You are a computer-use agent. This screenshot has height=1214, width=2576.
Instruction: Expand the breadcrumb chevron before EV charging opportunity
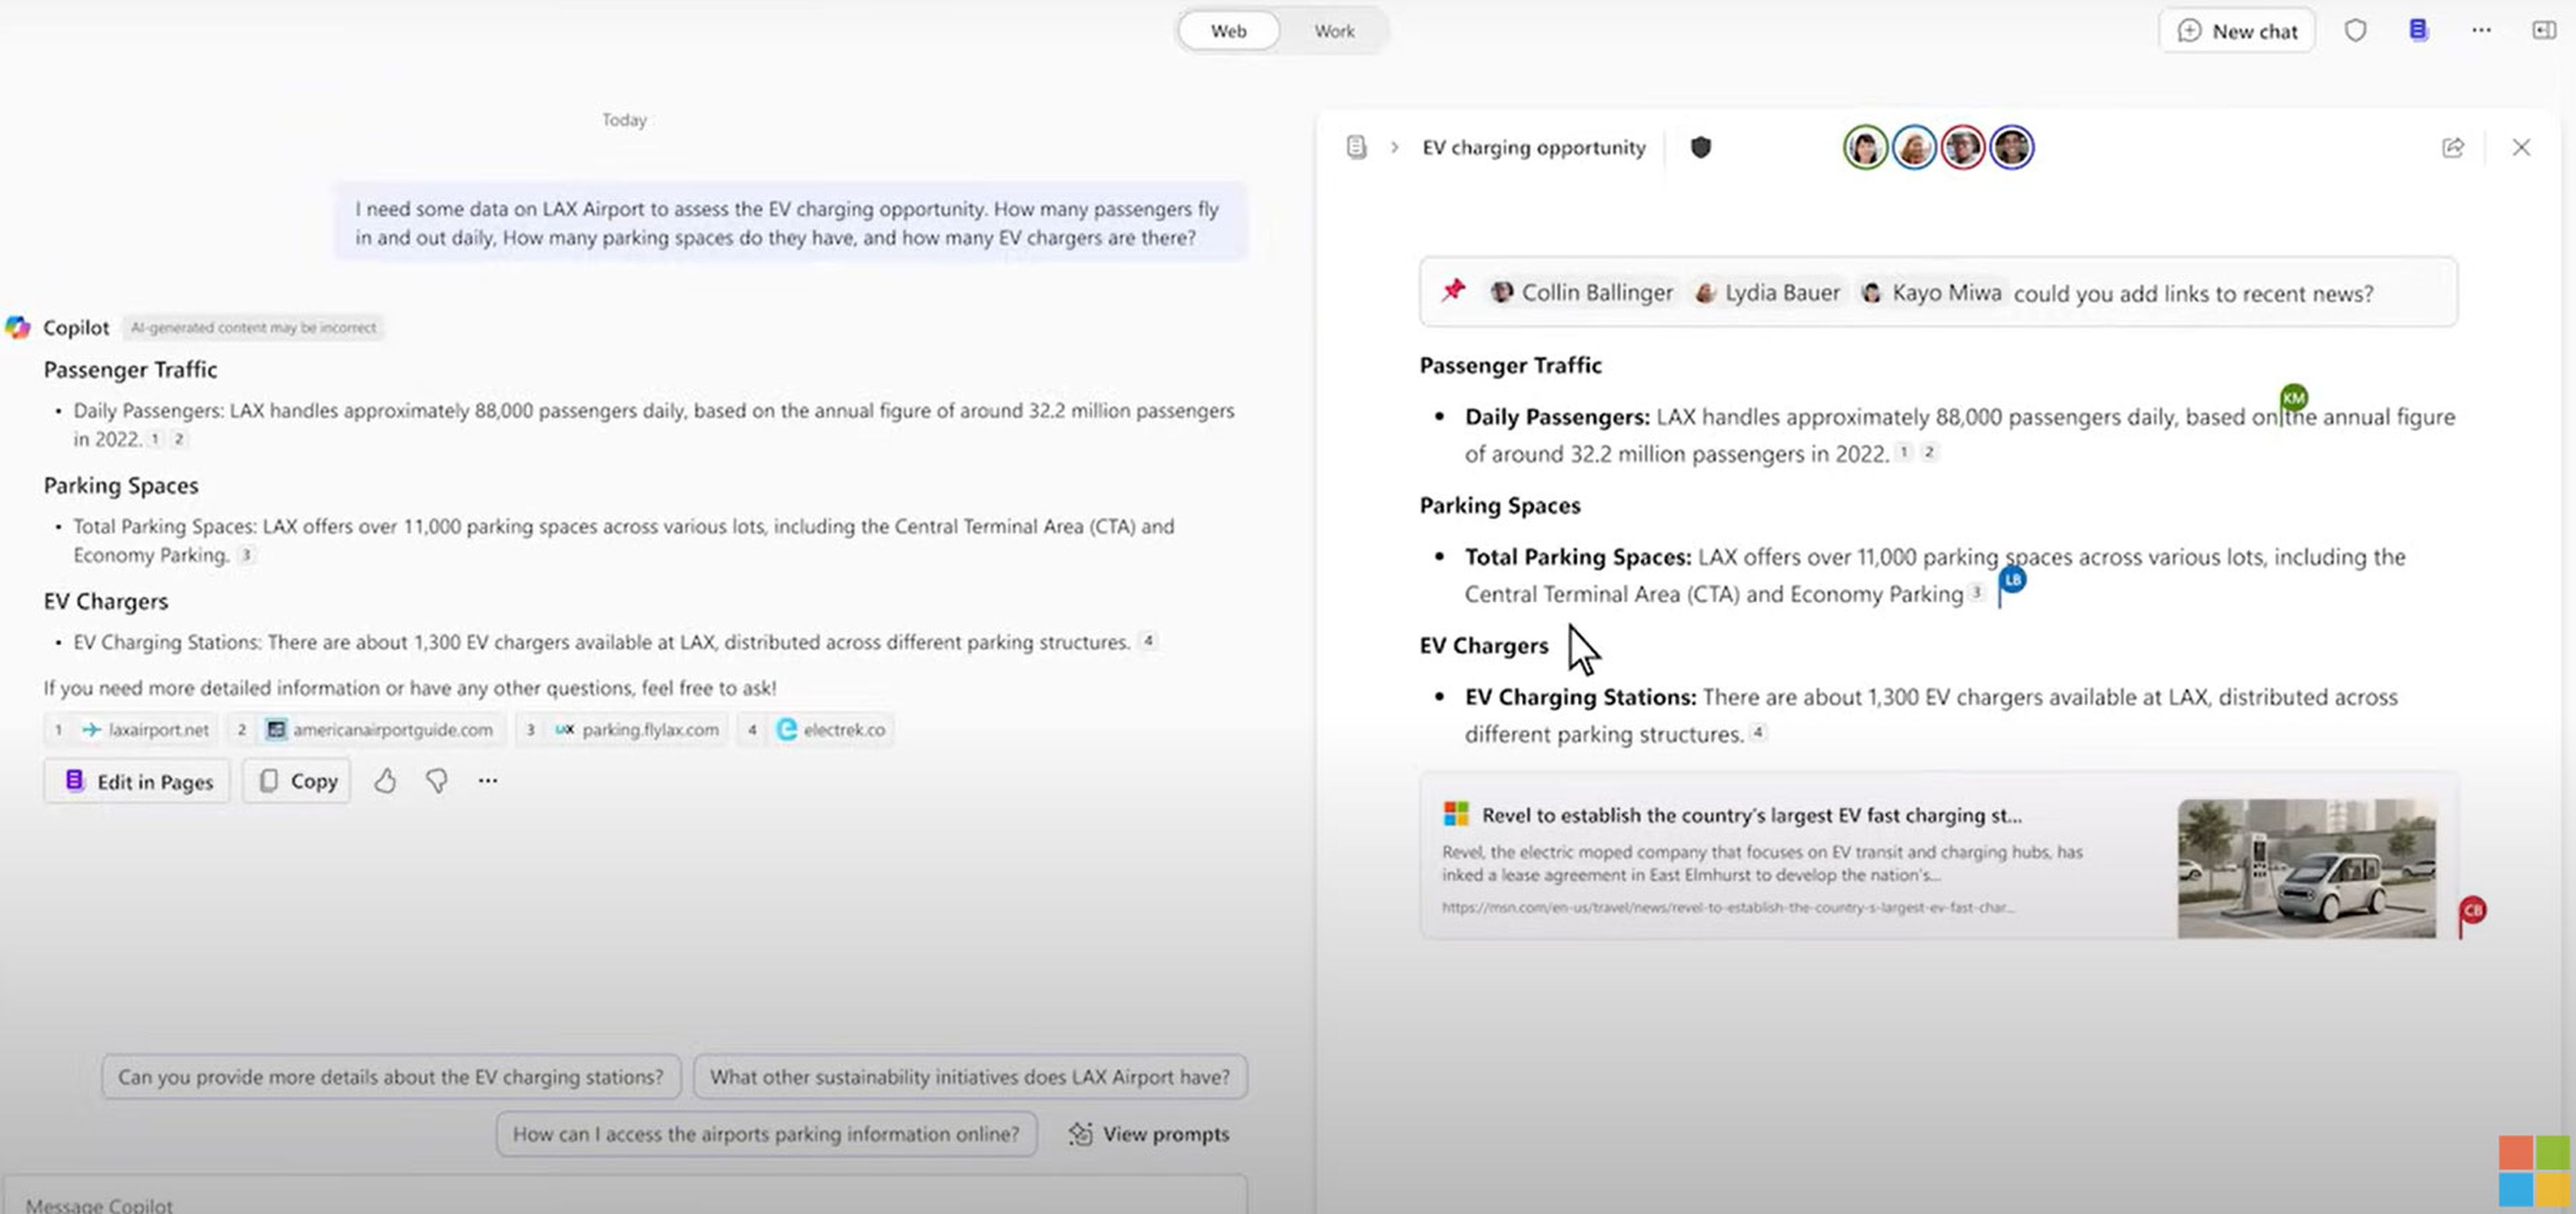[x=1394, y=147]
